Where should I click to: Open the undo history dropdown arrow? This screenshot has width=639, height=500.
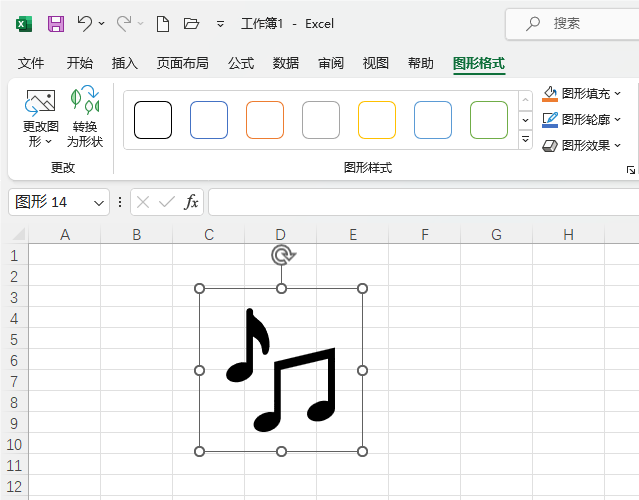[101, 24]
